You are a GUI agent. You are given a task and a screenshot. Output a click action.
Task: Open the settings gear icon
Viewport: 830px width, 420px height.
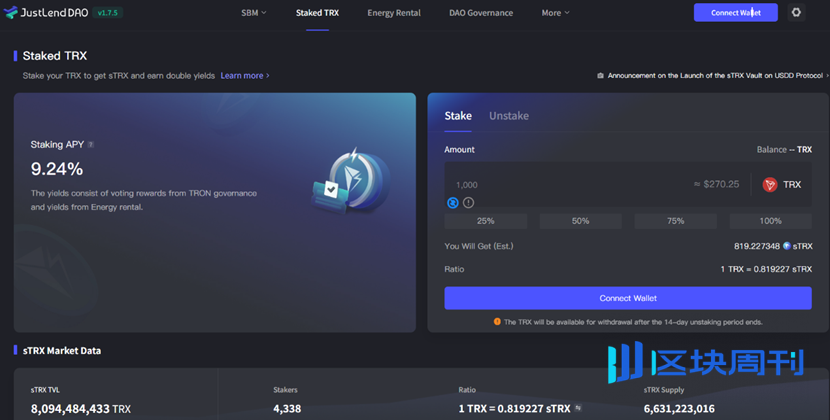796,12
